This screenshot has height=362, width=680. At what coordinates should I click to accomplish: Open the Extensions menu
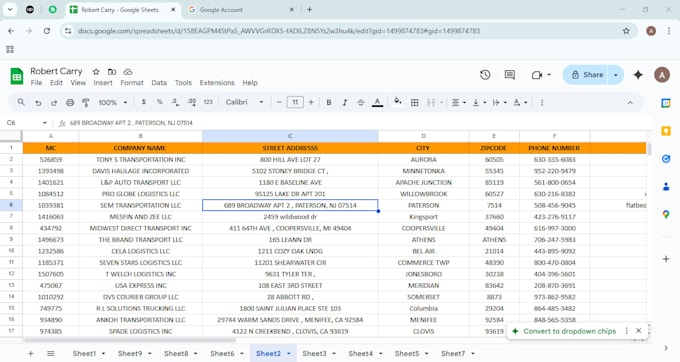pos(217,83)
